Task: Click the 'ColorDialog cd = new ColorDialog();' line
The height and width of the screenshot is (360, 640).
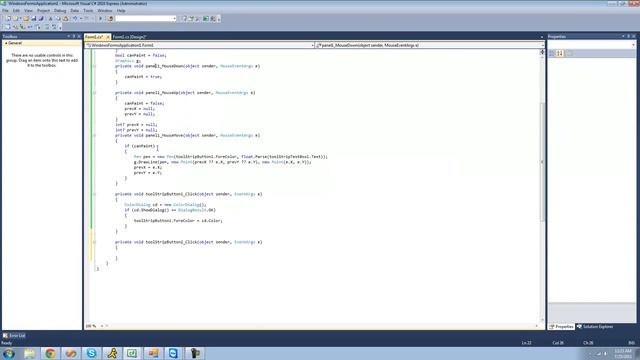Action: tap(165, 205)
